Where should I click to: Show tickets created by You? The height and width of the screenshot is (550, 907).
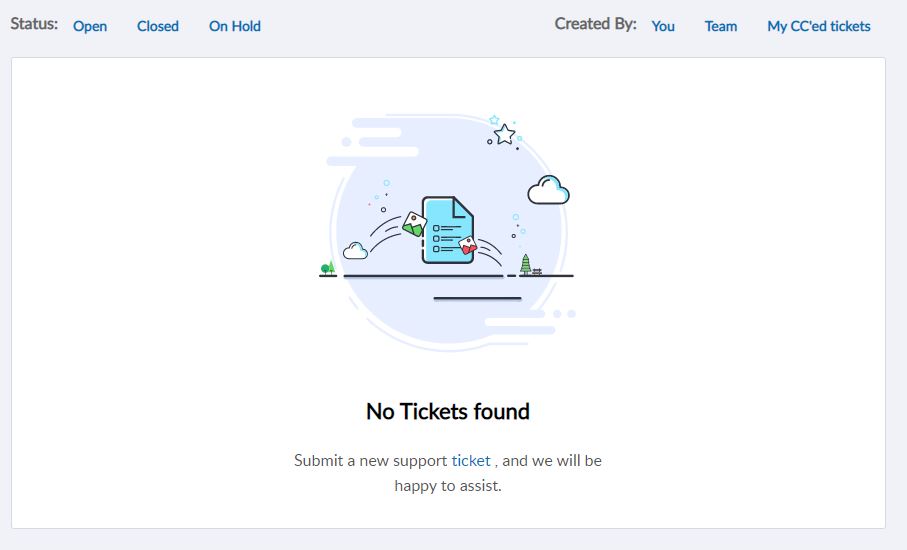pyautogui.click(x=663, y=26)
